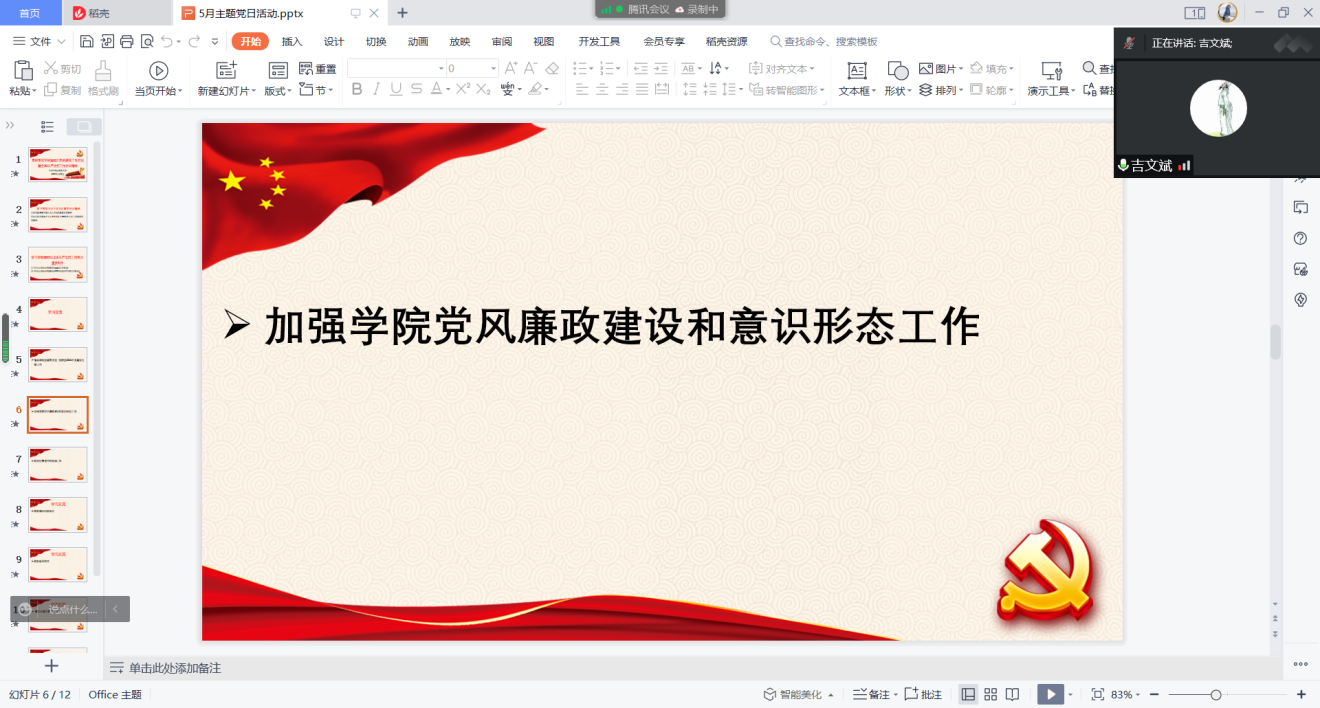Click the 重置 reset button
Viewport: 1320px width, 708px height.
point(318,69)
